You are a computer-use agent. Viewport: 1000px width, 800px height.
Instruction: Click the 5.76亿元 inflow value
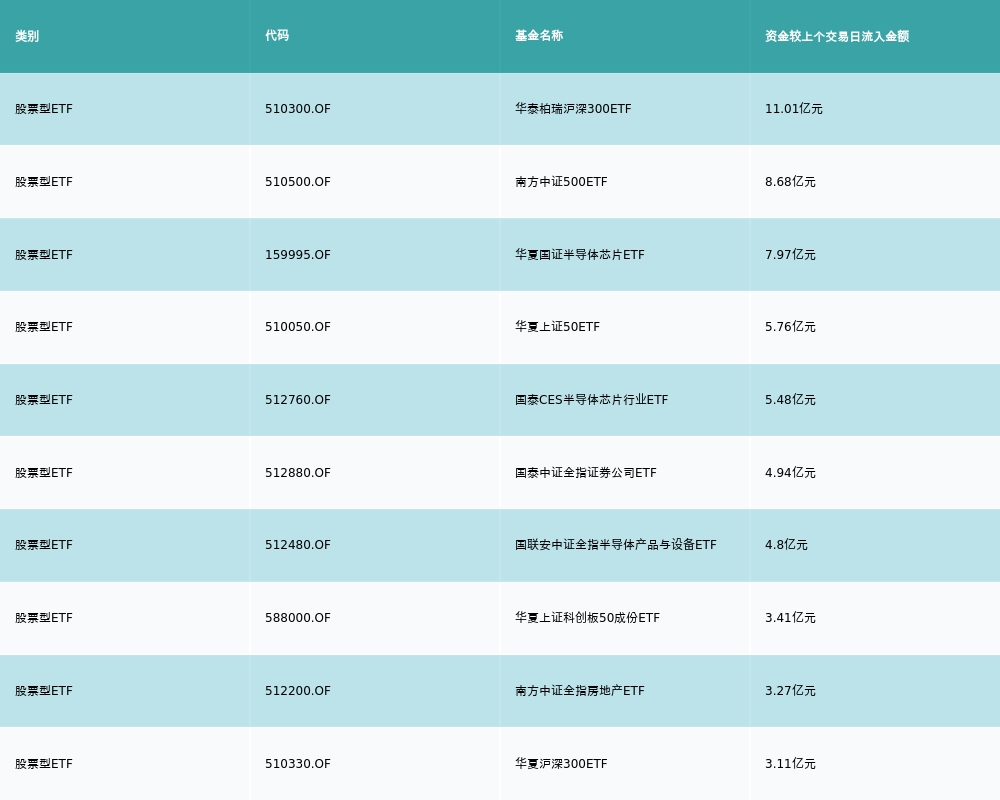click(x=790, y=327)
